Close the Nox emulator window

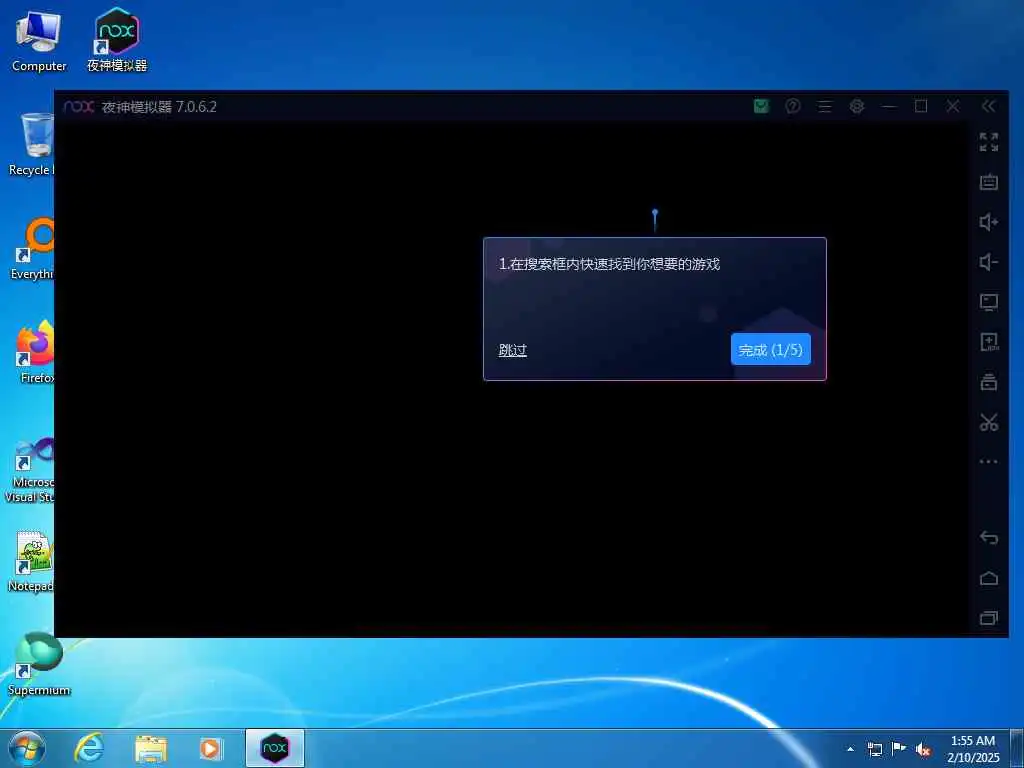pos(953,106)
